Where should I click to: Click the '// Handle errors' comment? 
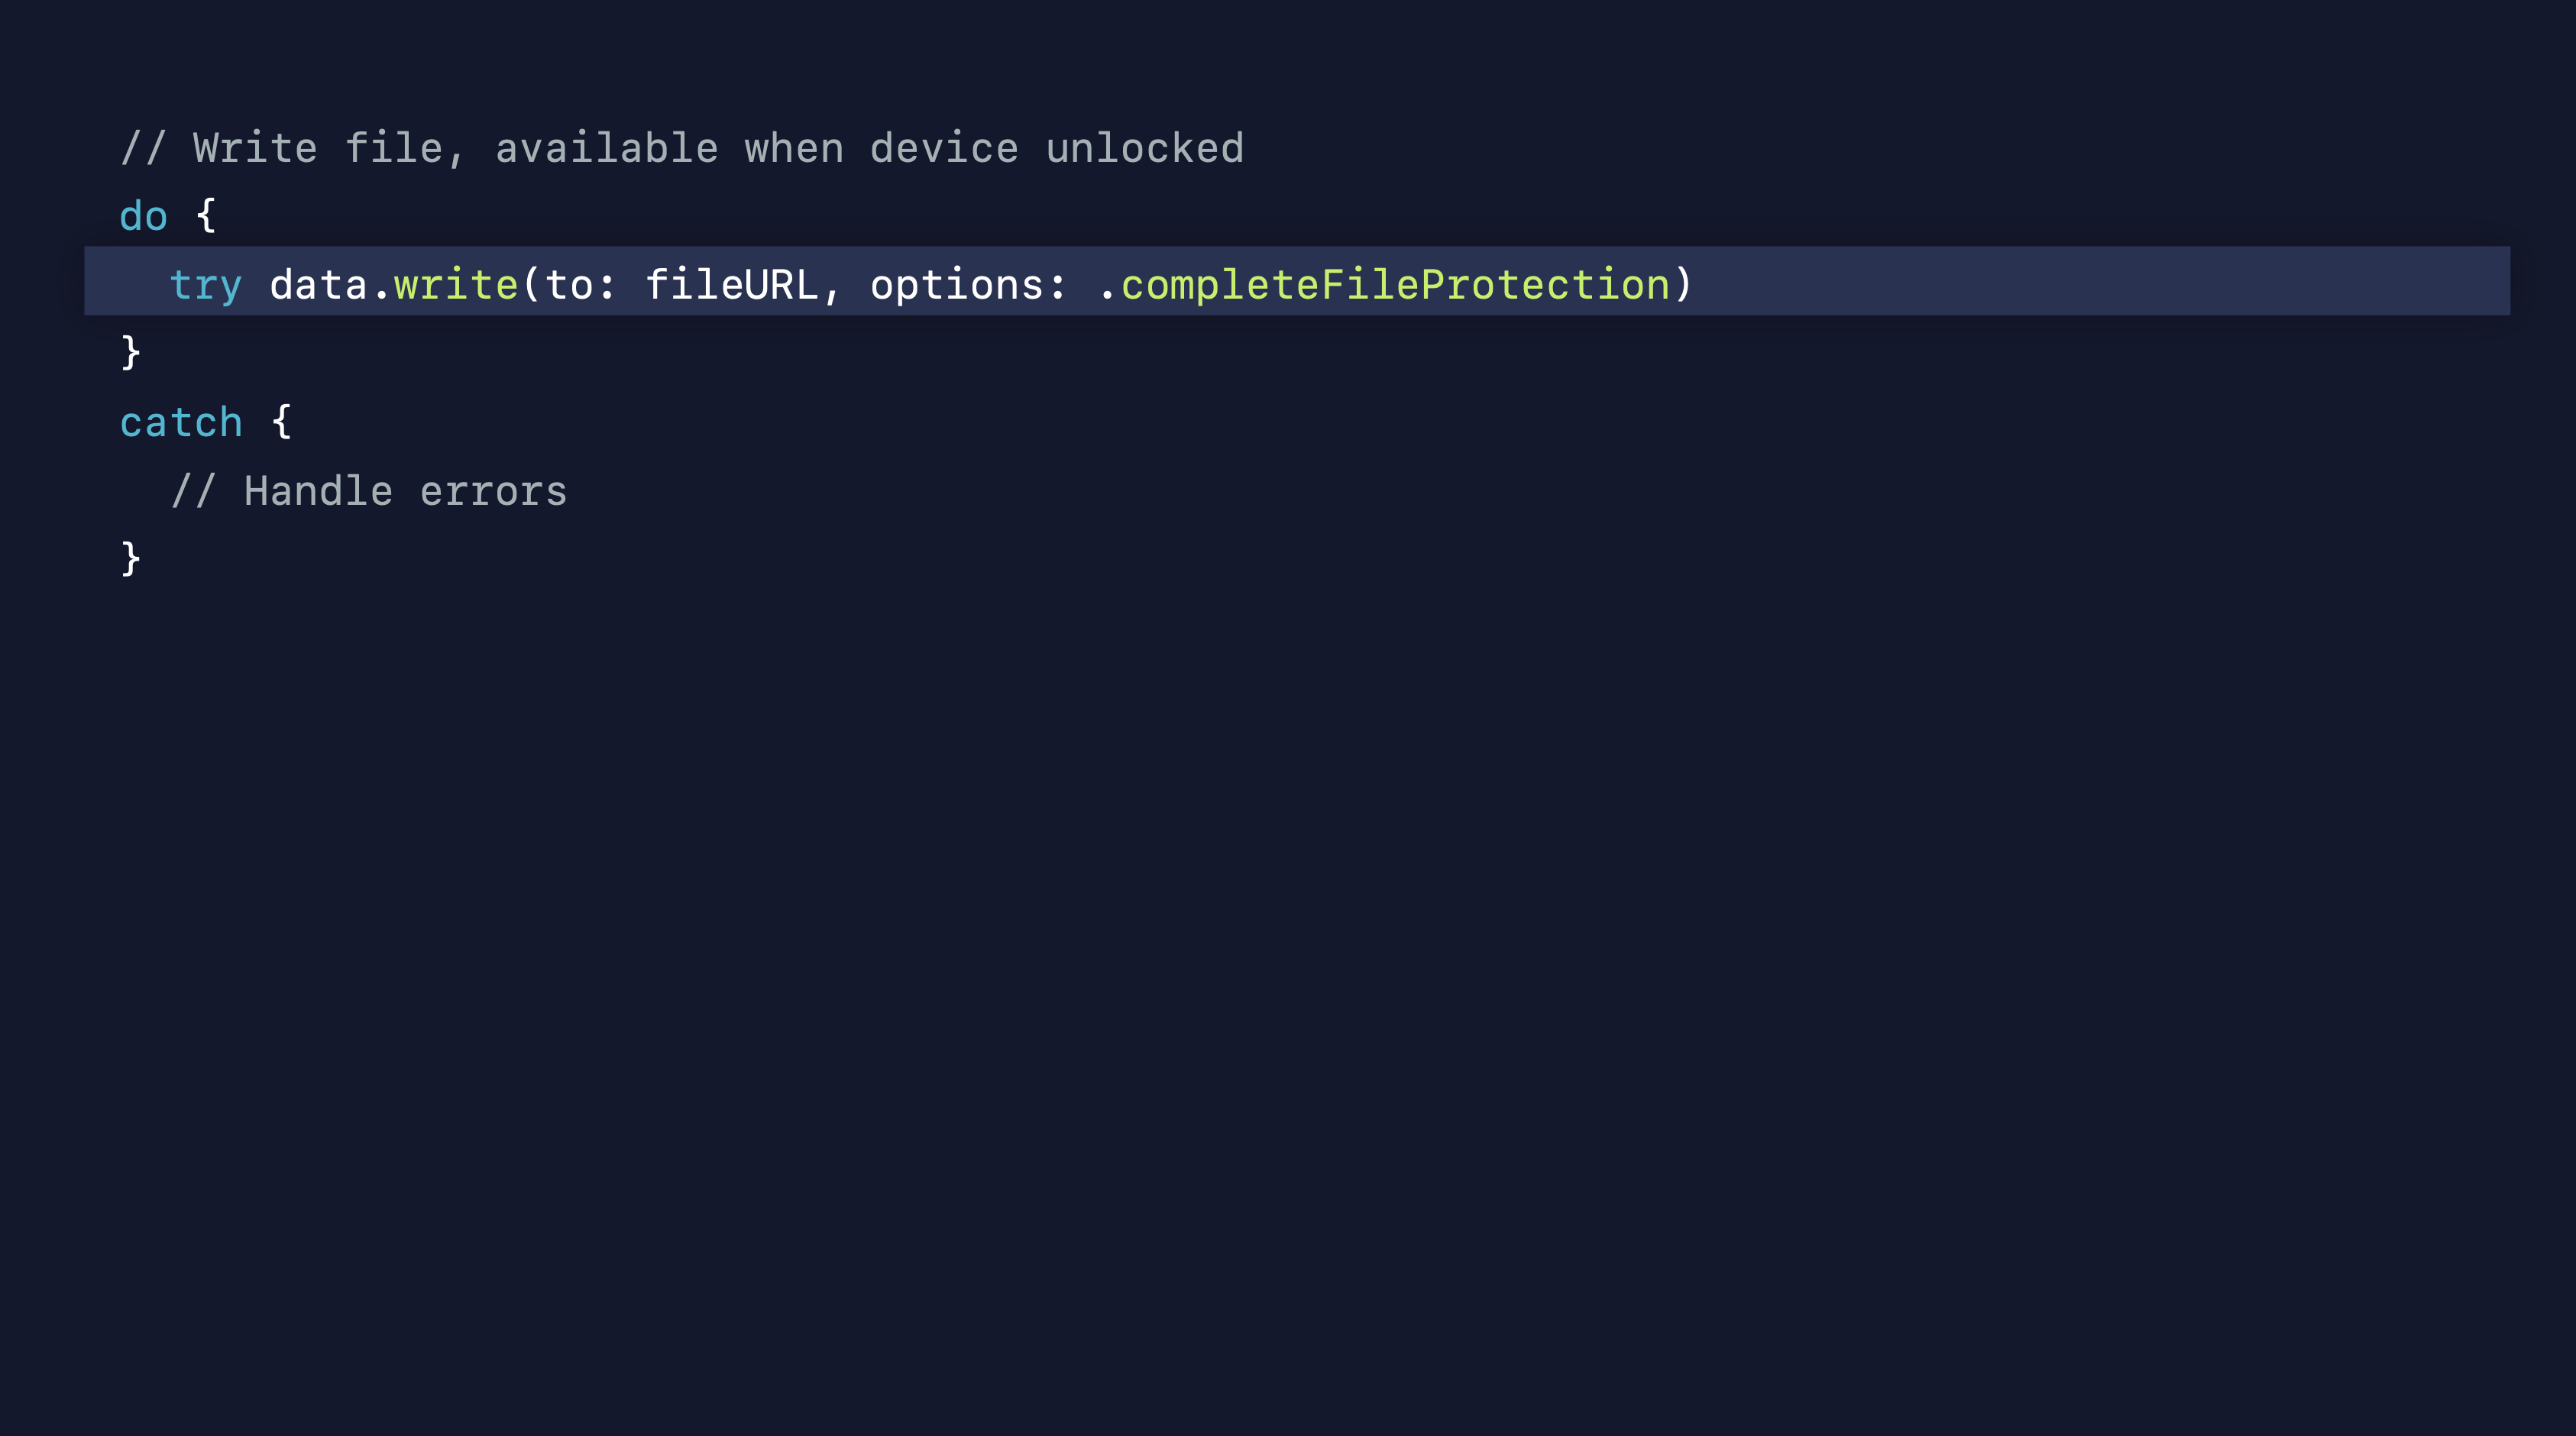pos(369,491)
